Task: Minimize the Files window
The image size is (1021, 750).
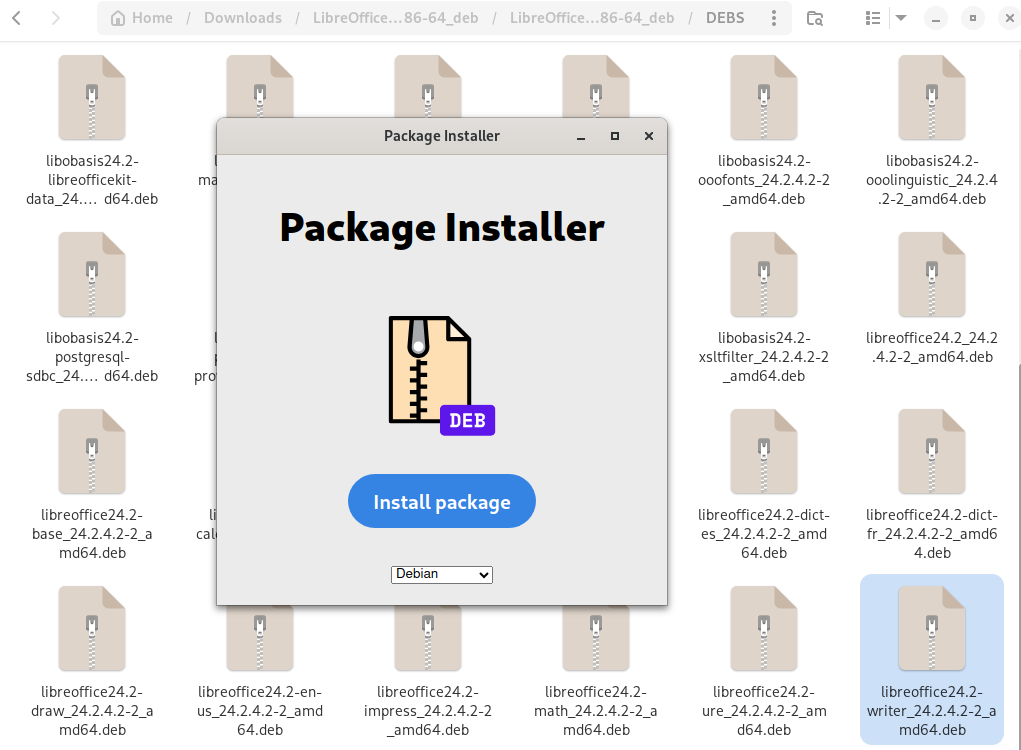Action: pos(936,18)
